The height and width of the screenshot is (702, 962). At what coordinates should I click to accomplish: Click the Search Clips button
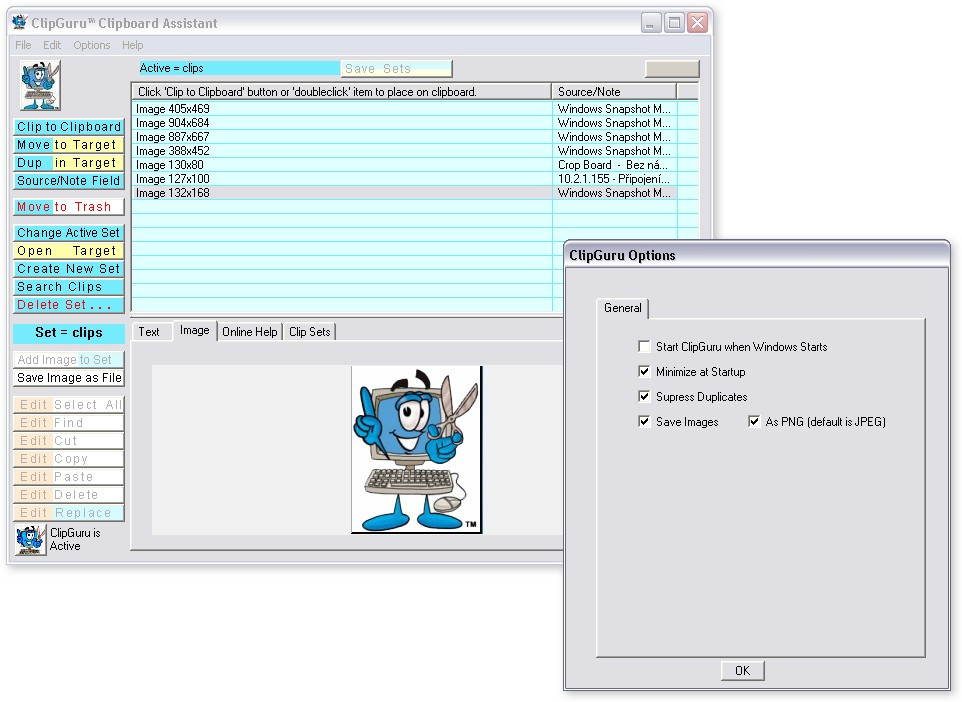tap(69, 287)
